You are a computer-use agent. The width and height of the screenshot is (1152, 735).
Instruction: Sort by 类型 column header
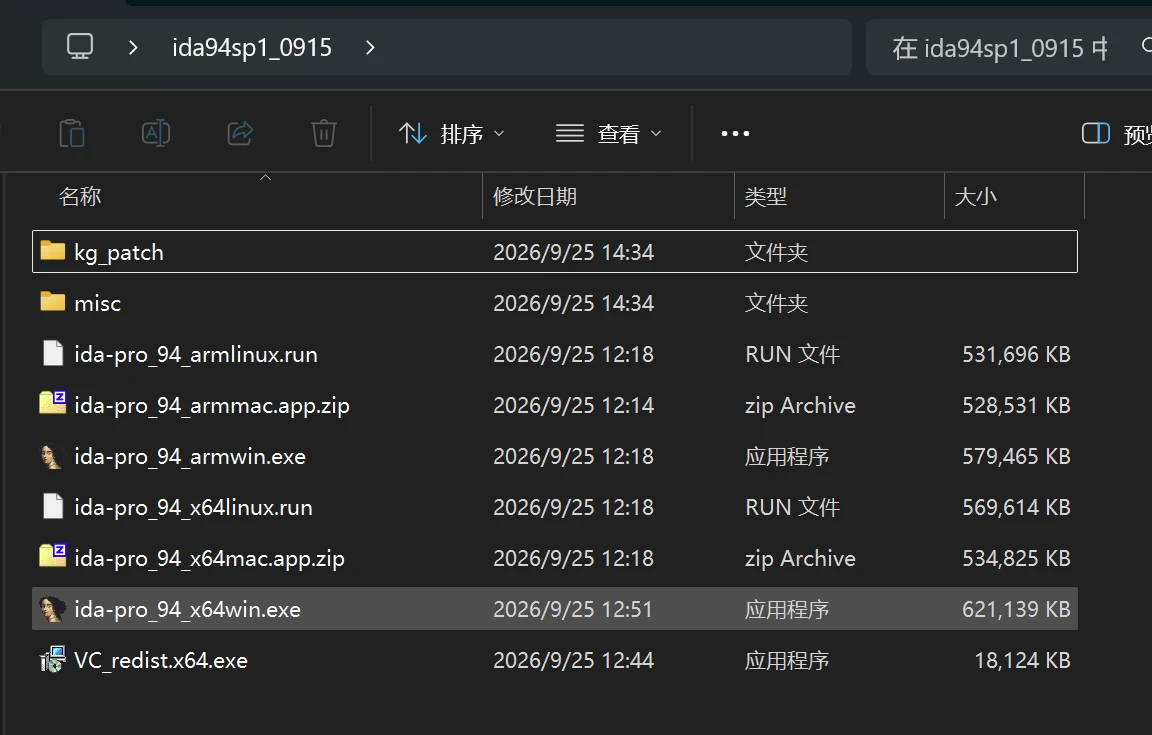(766, 196)
